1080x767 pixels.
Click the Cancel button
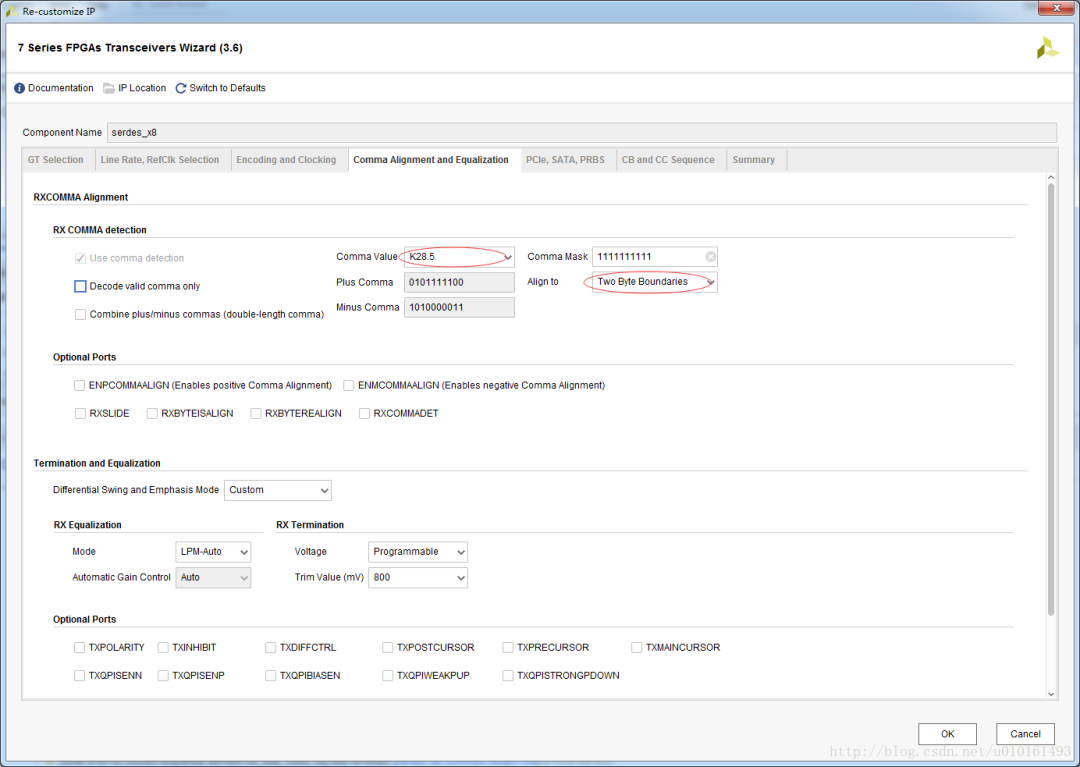click(1025, 734)
